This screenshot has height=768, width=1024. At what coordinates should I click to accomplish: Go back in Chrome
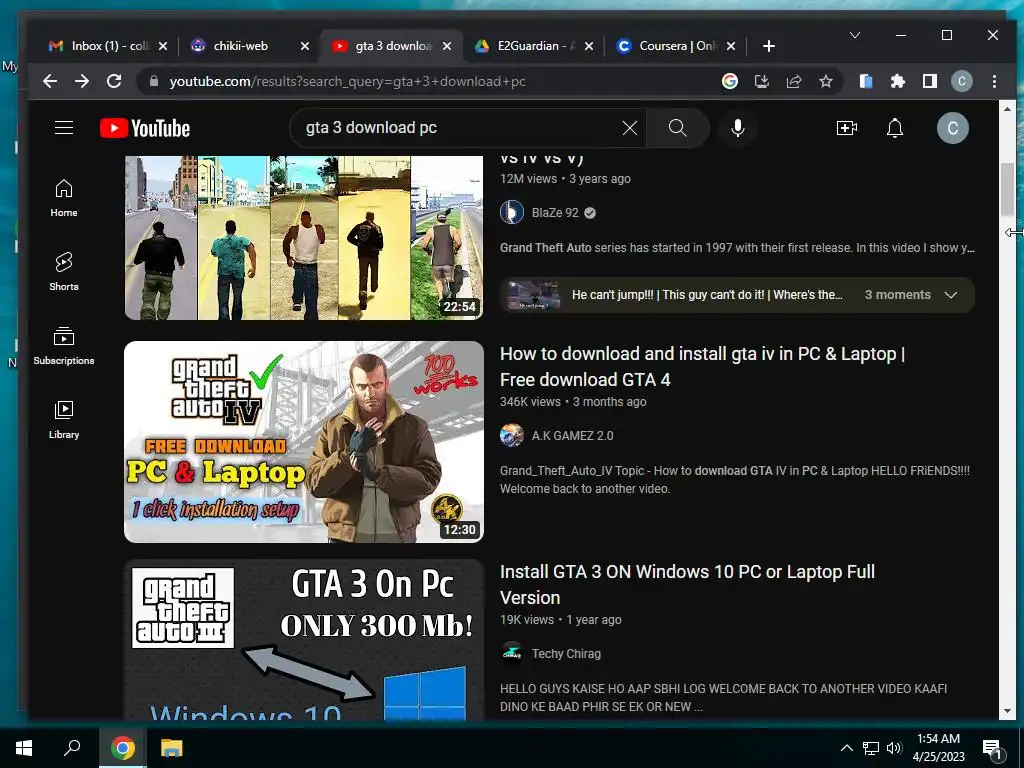coord(50,82)
